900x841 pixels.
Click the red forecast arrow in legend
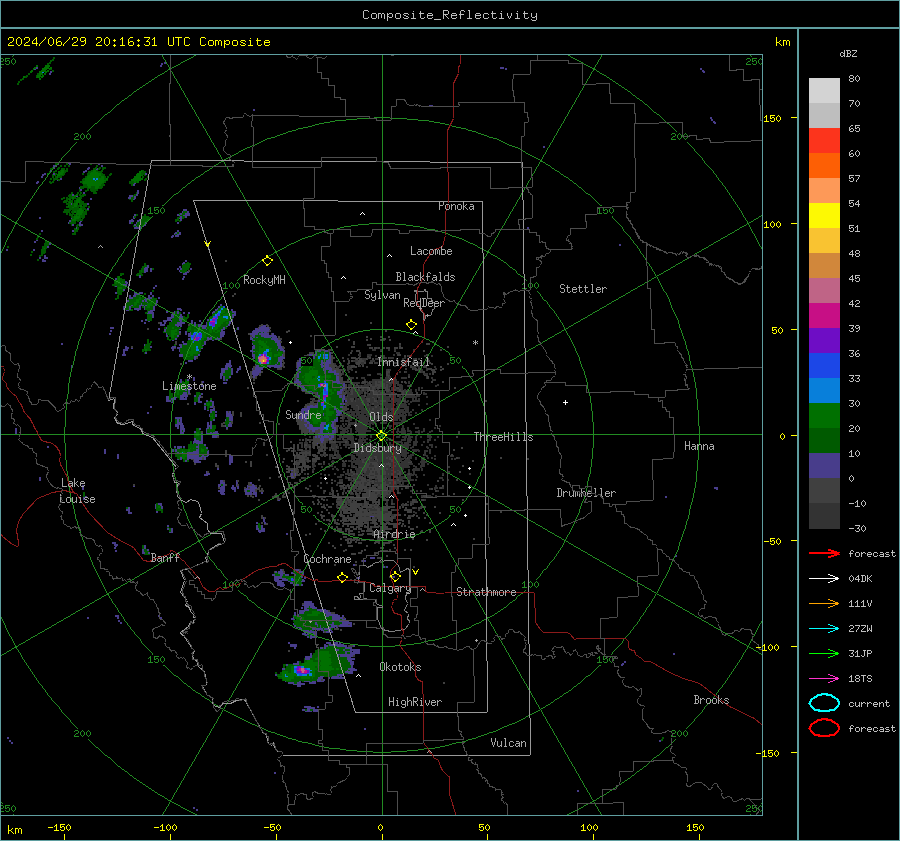(824, 553)
